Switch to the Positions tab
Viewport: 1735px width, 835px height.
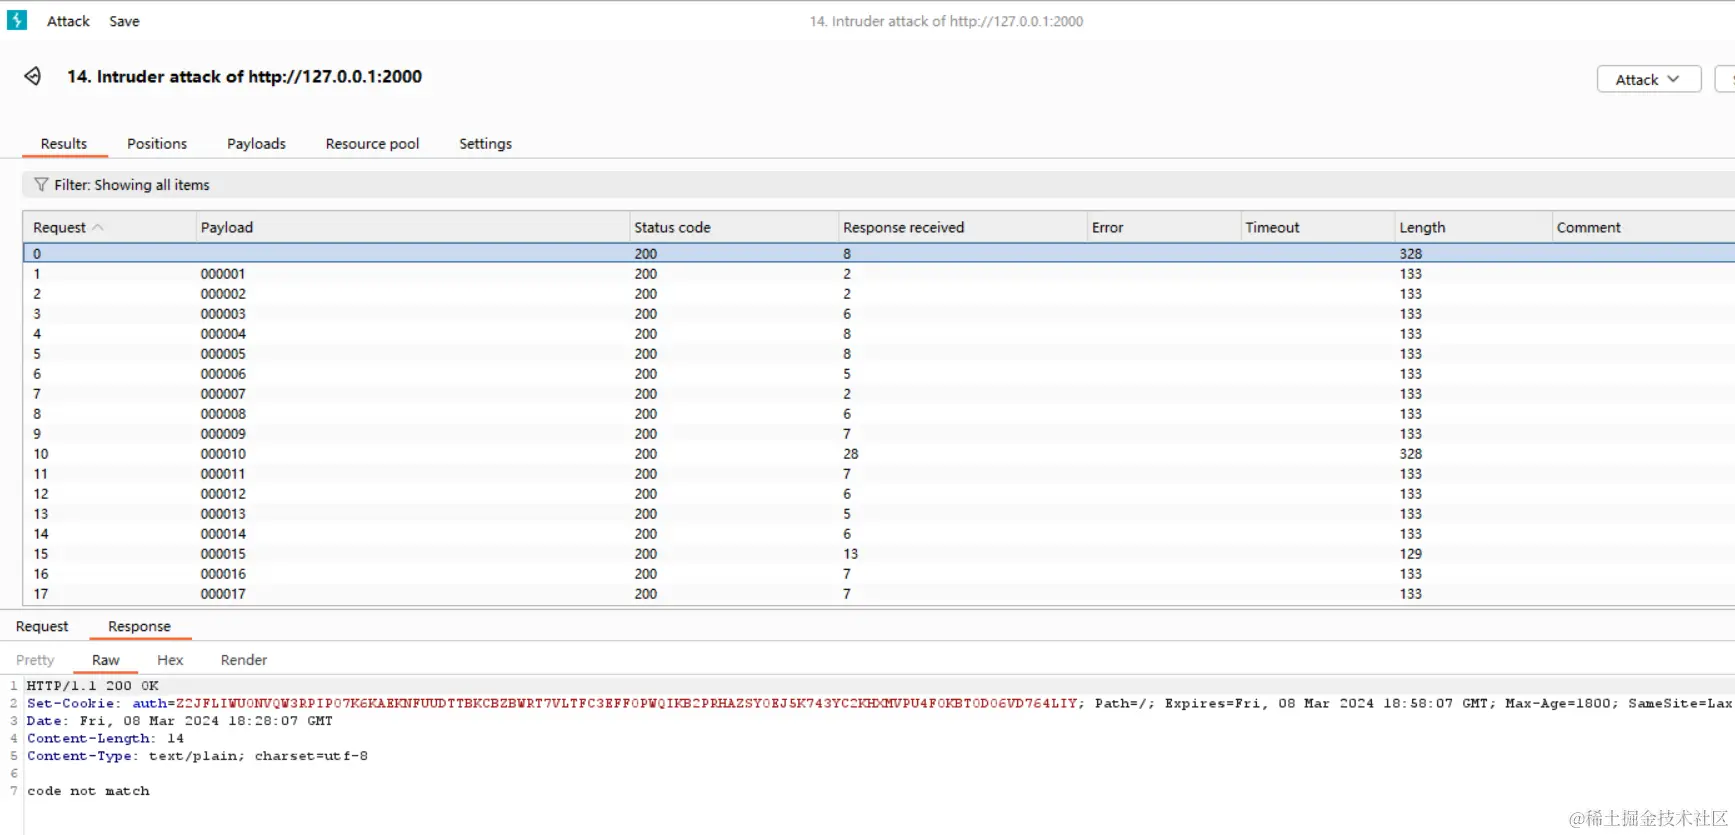click(x=157, y=144)
